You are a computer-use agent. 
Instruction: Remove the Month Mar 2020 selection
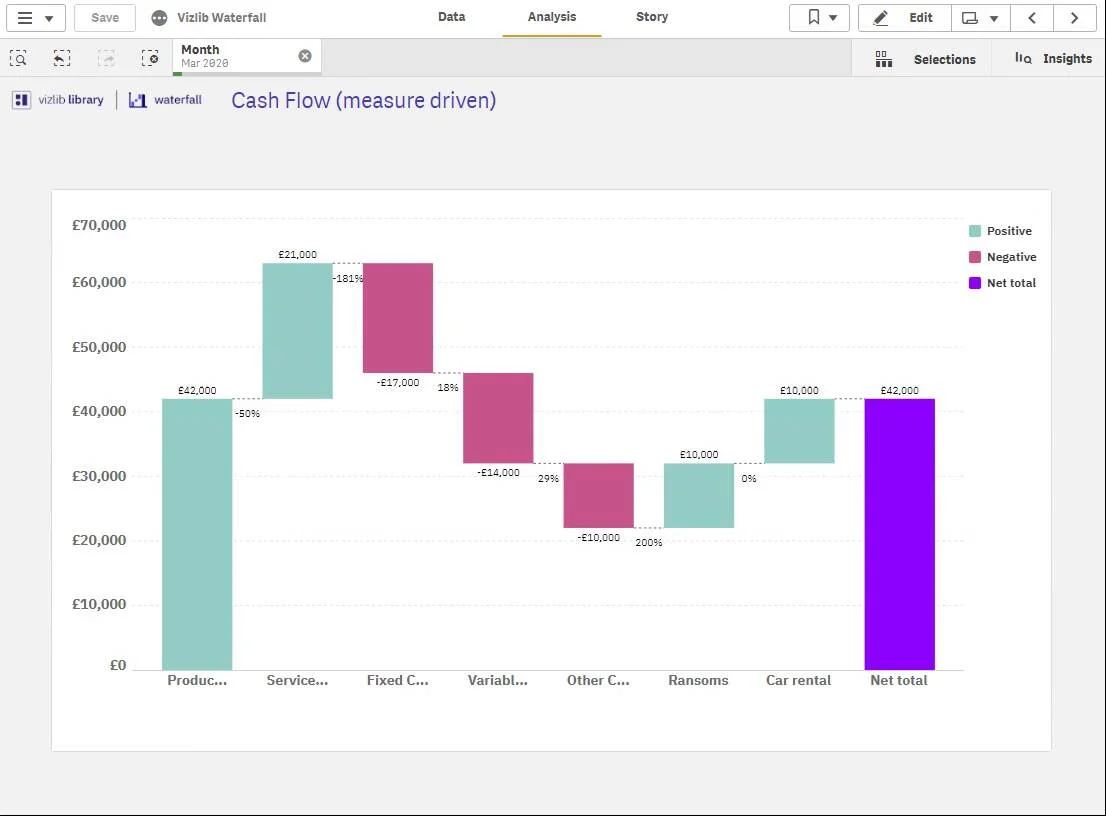tap(305, 56)
